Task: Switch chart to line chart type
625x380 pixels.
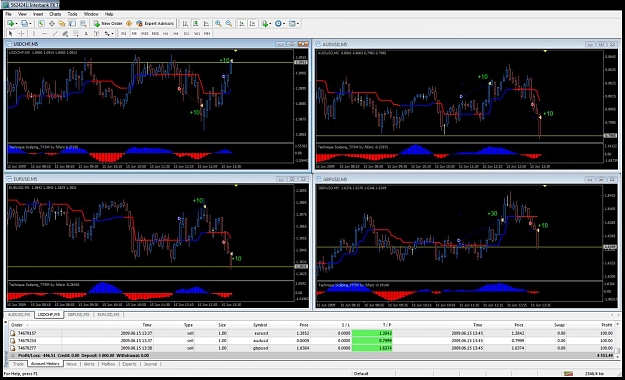Action: tap(206, 24)
